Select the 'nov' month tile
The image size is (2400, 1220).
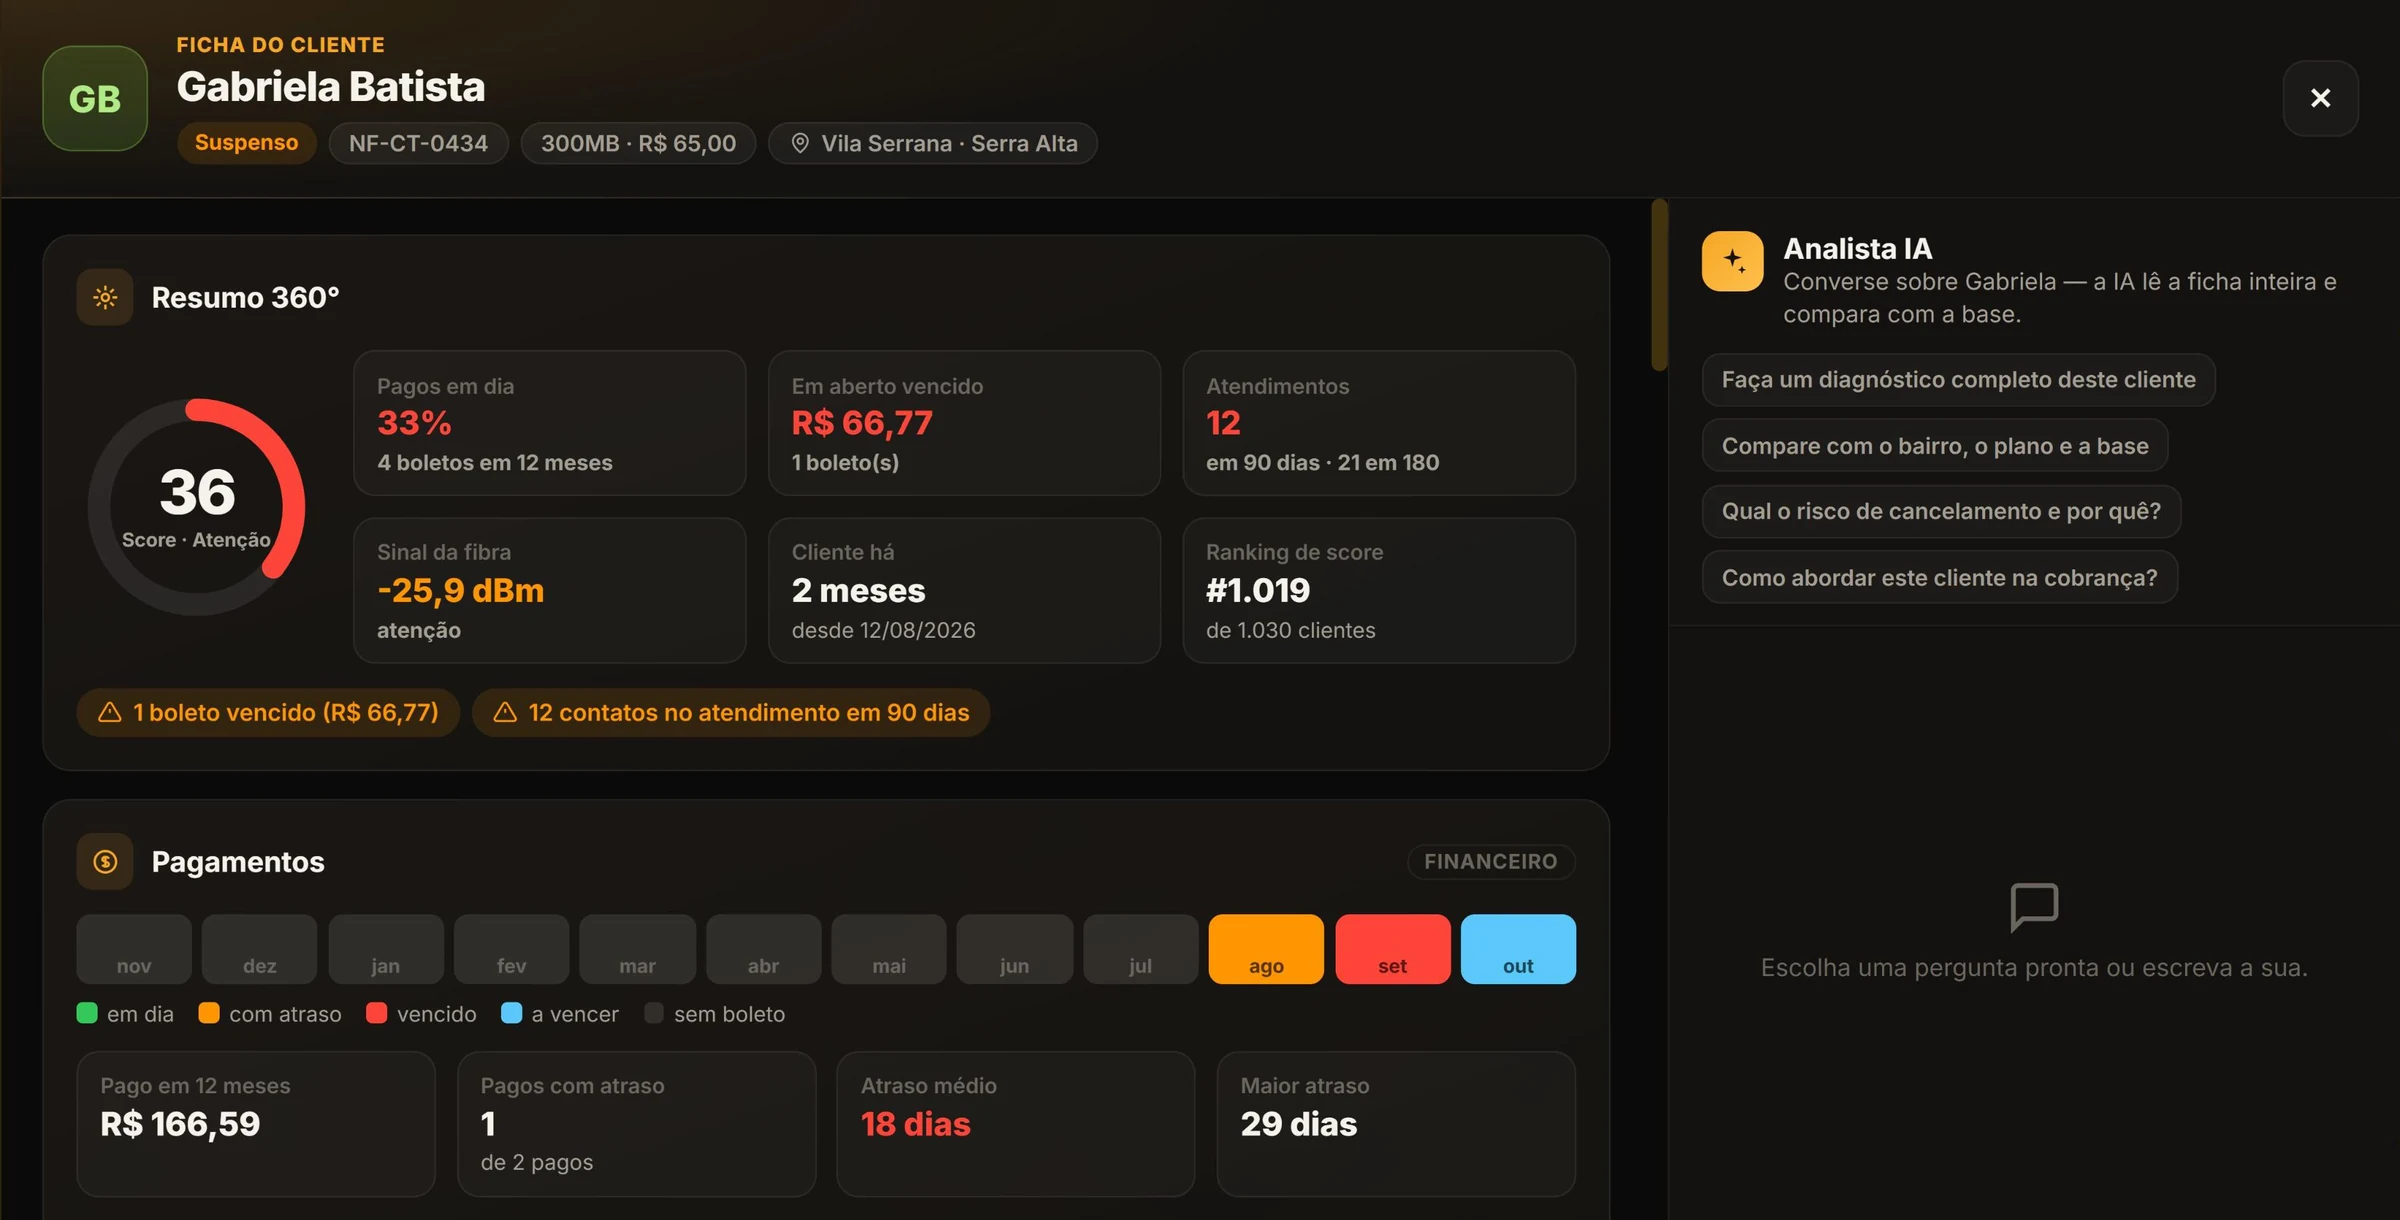(x=134, y=949)
